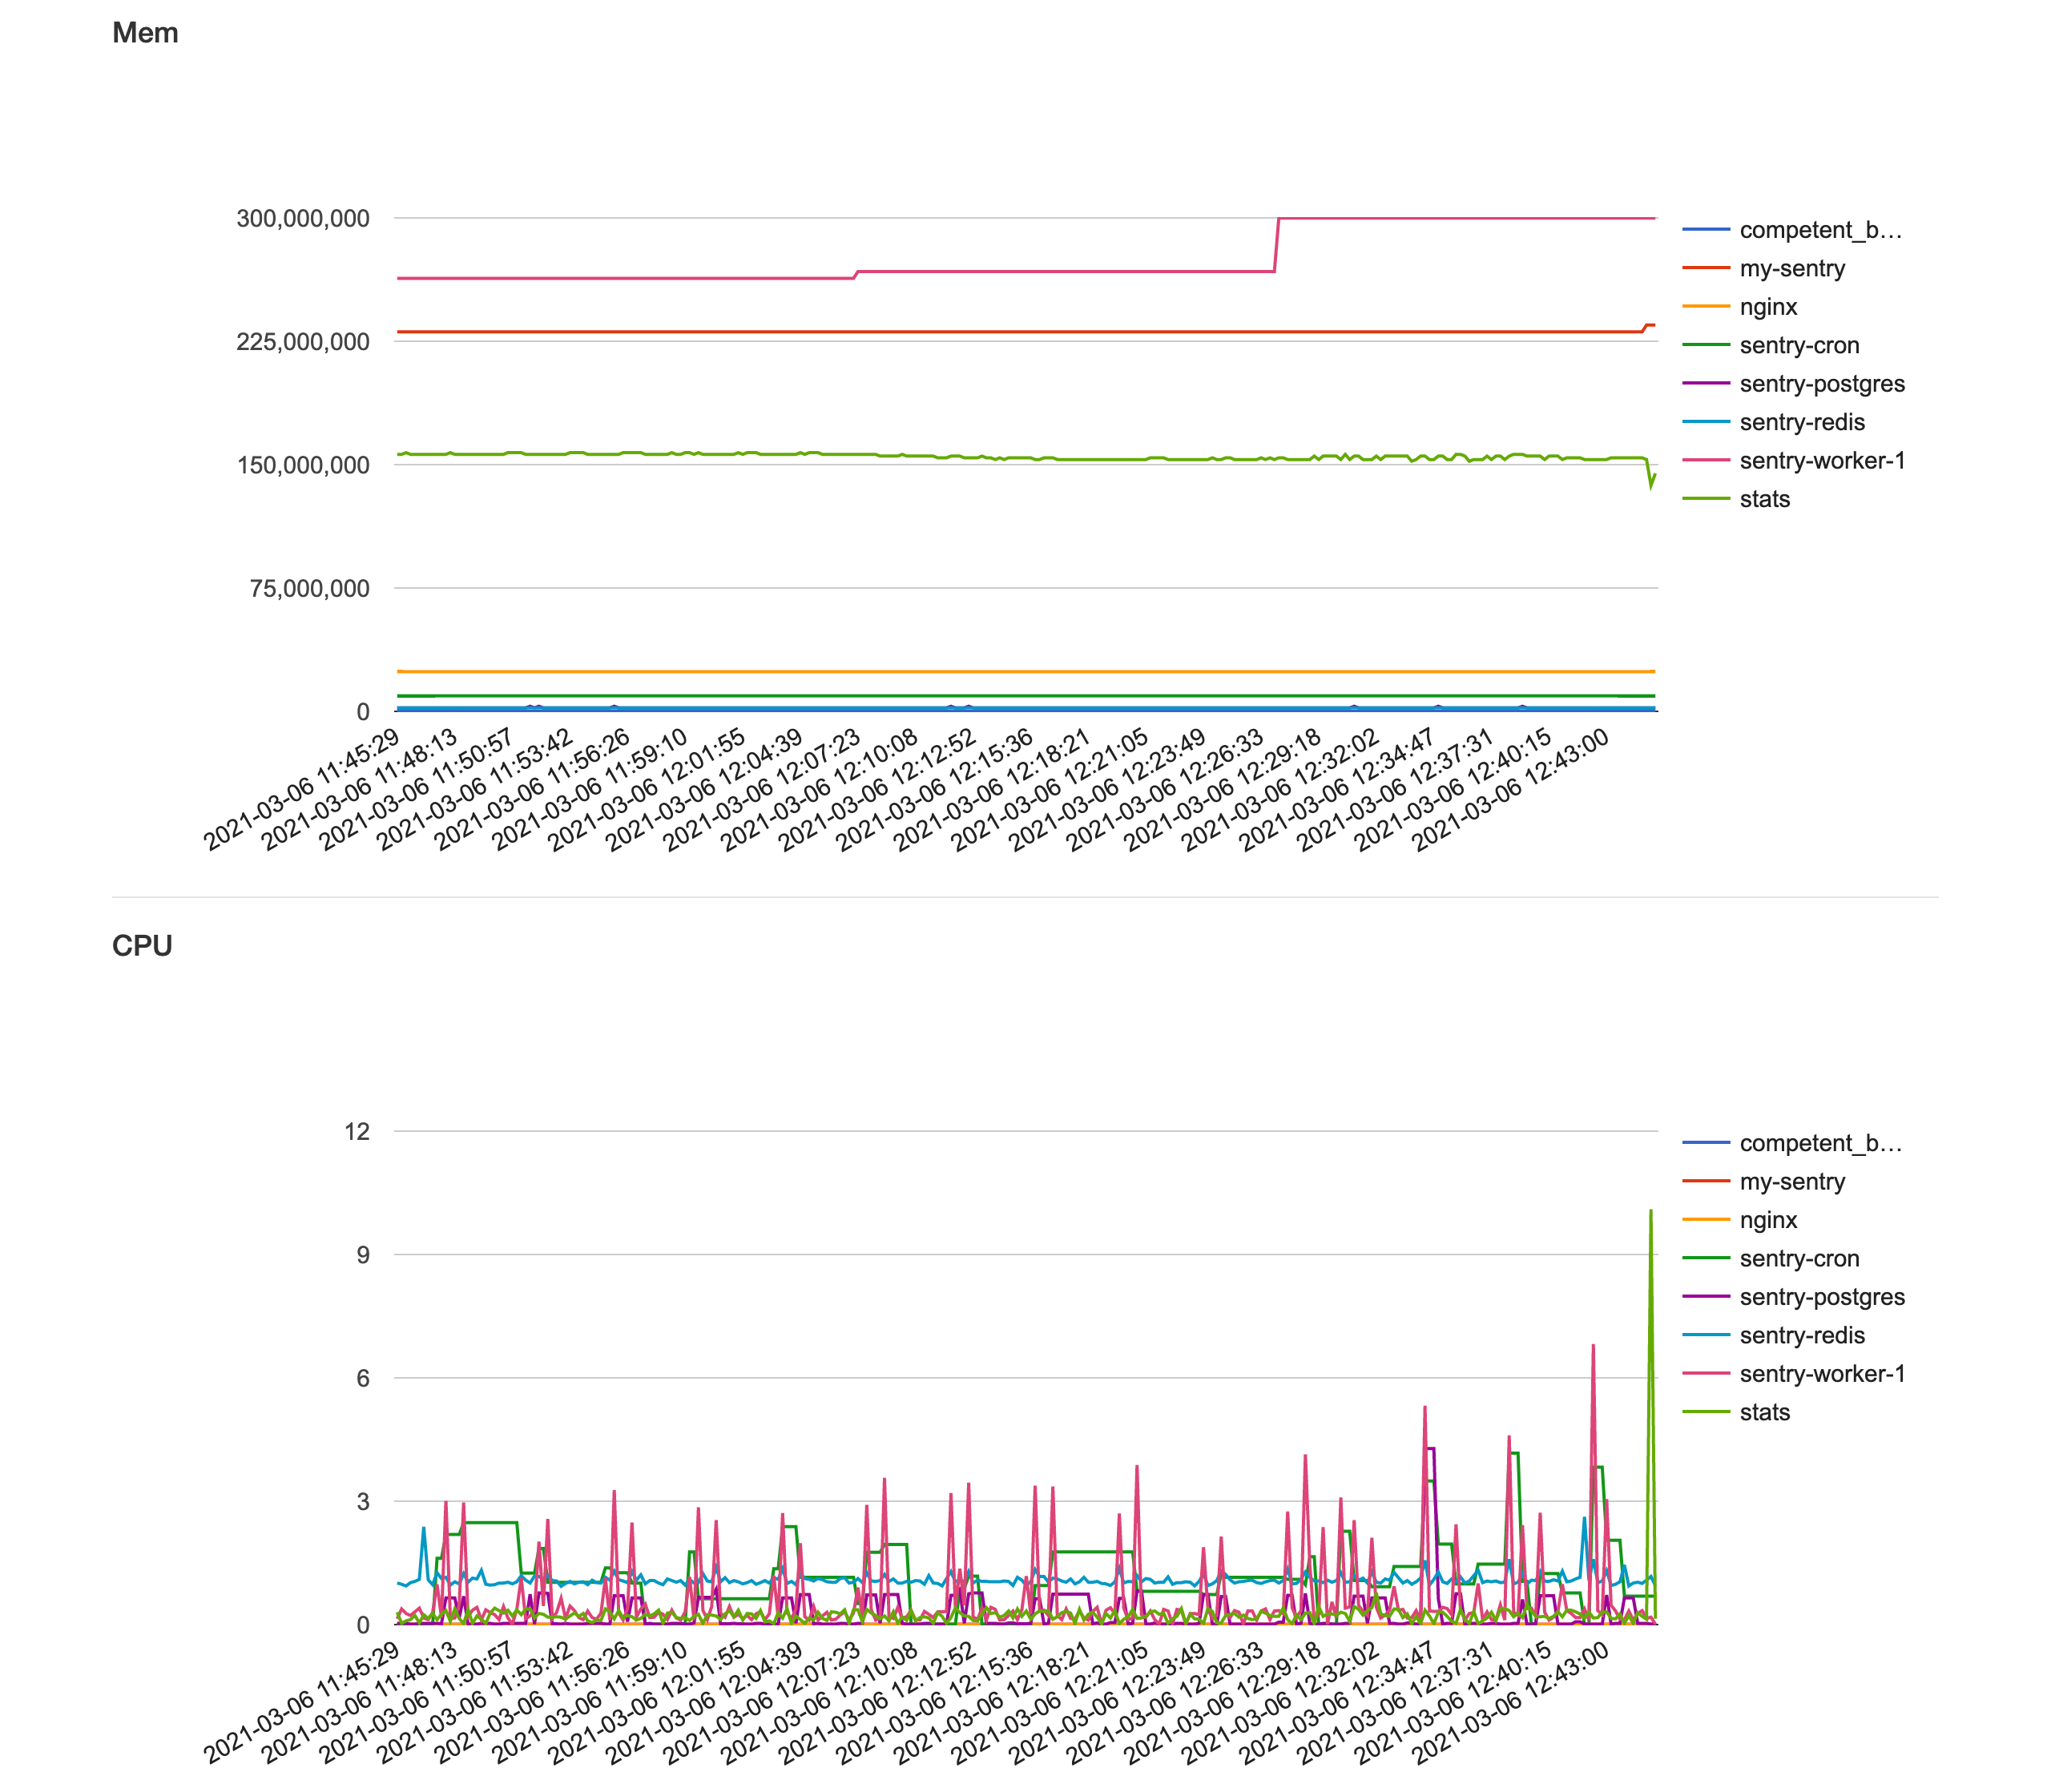
Task: Click nginx legend entry in CPU chart
Action: (x=1740, y=1220)
